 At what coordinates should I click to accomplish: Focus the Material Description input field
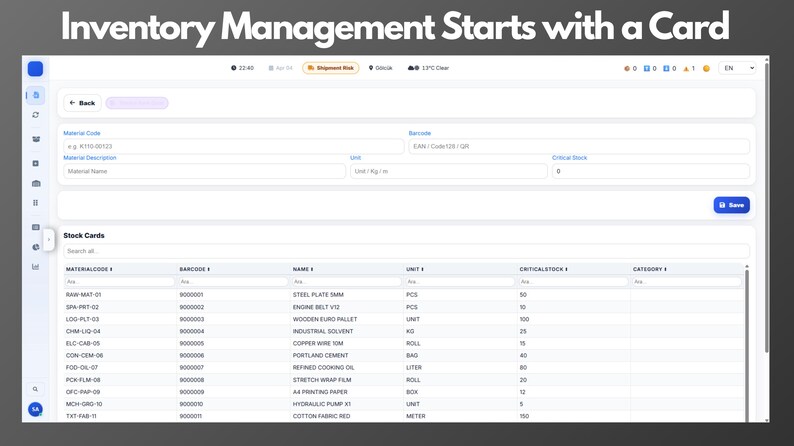click(204, 171)
